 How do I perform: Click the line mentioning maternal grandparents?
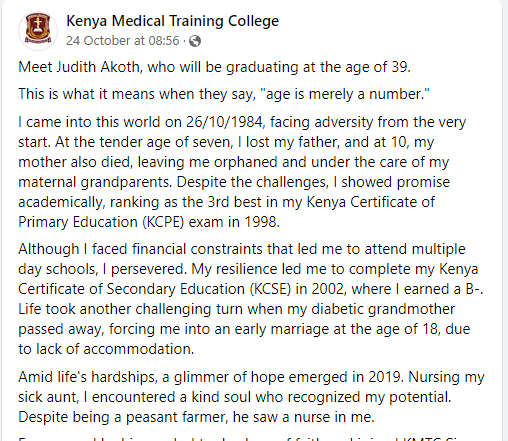[x=234, y=182]
